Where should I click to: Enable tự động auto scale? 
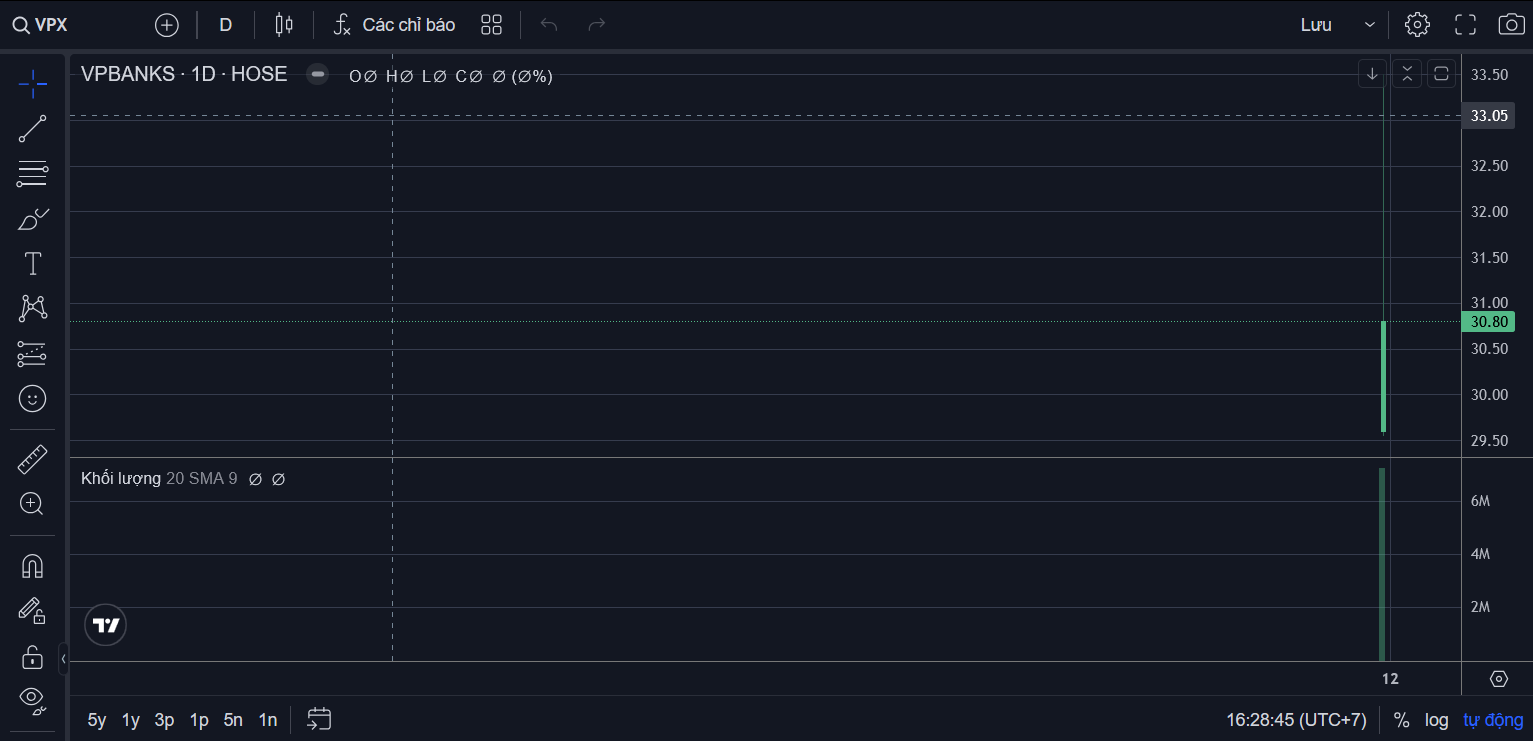pyautogui.click(x=1493, y=720)
